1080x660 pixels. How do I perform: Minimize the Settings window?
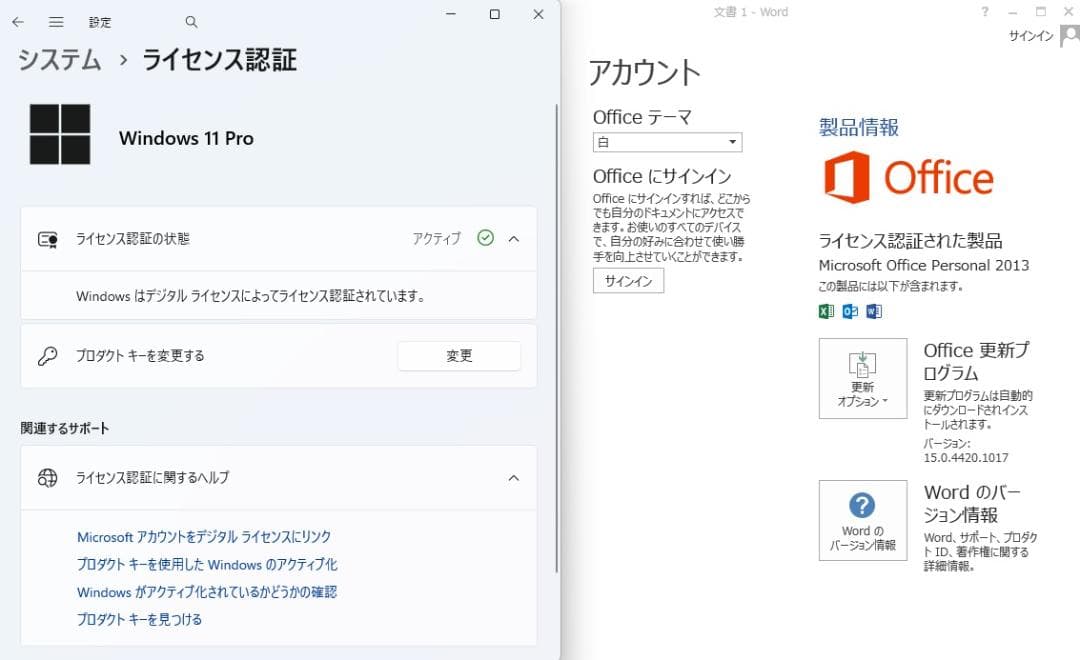tap(451, 14)
